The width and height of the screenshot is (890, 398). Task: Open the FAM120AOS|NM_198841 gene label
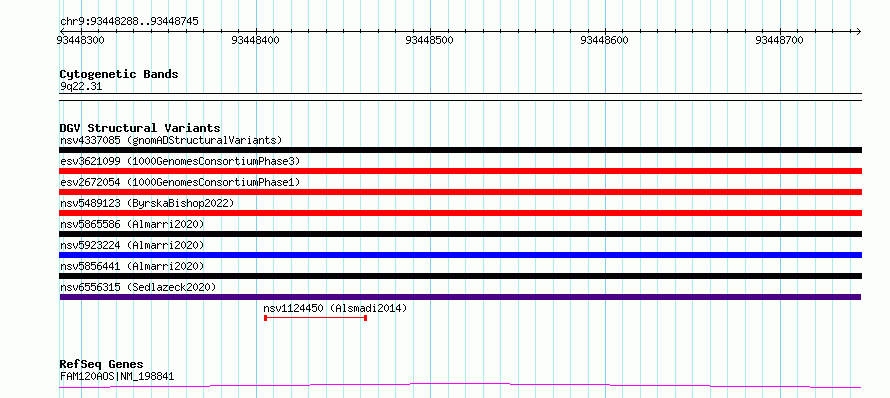(117, 376)
